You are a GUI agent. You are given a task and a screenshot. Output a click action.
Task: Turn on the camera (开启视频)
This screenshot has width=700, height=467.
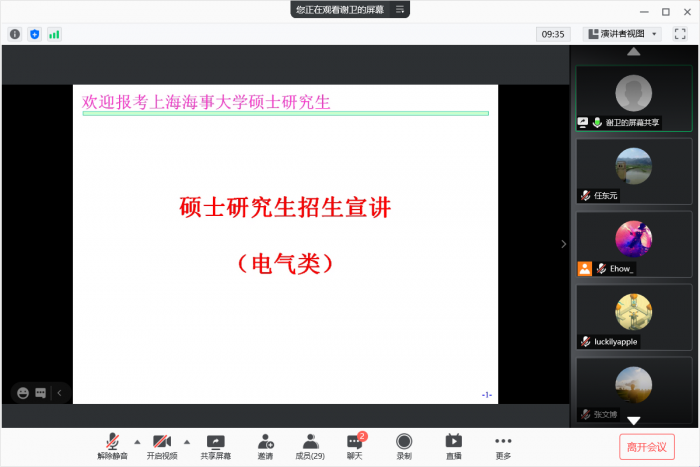[x=162, y=446]
